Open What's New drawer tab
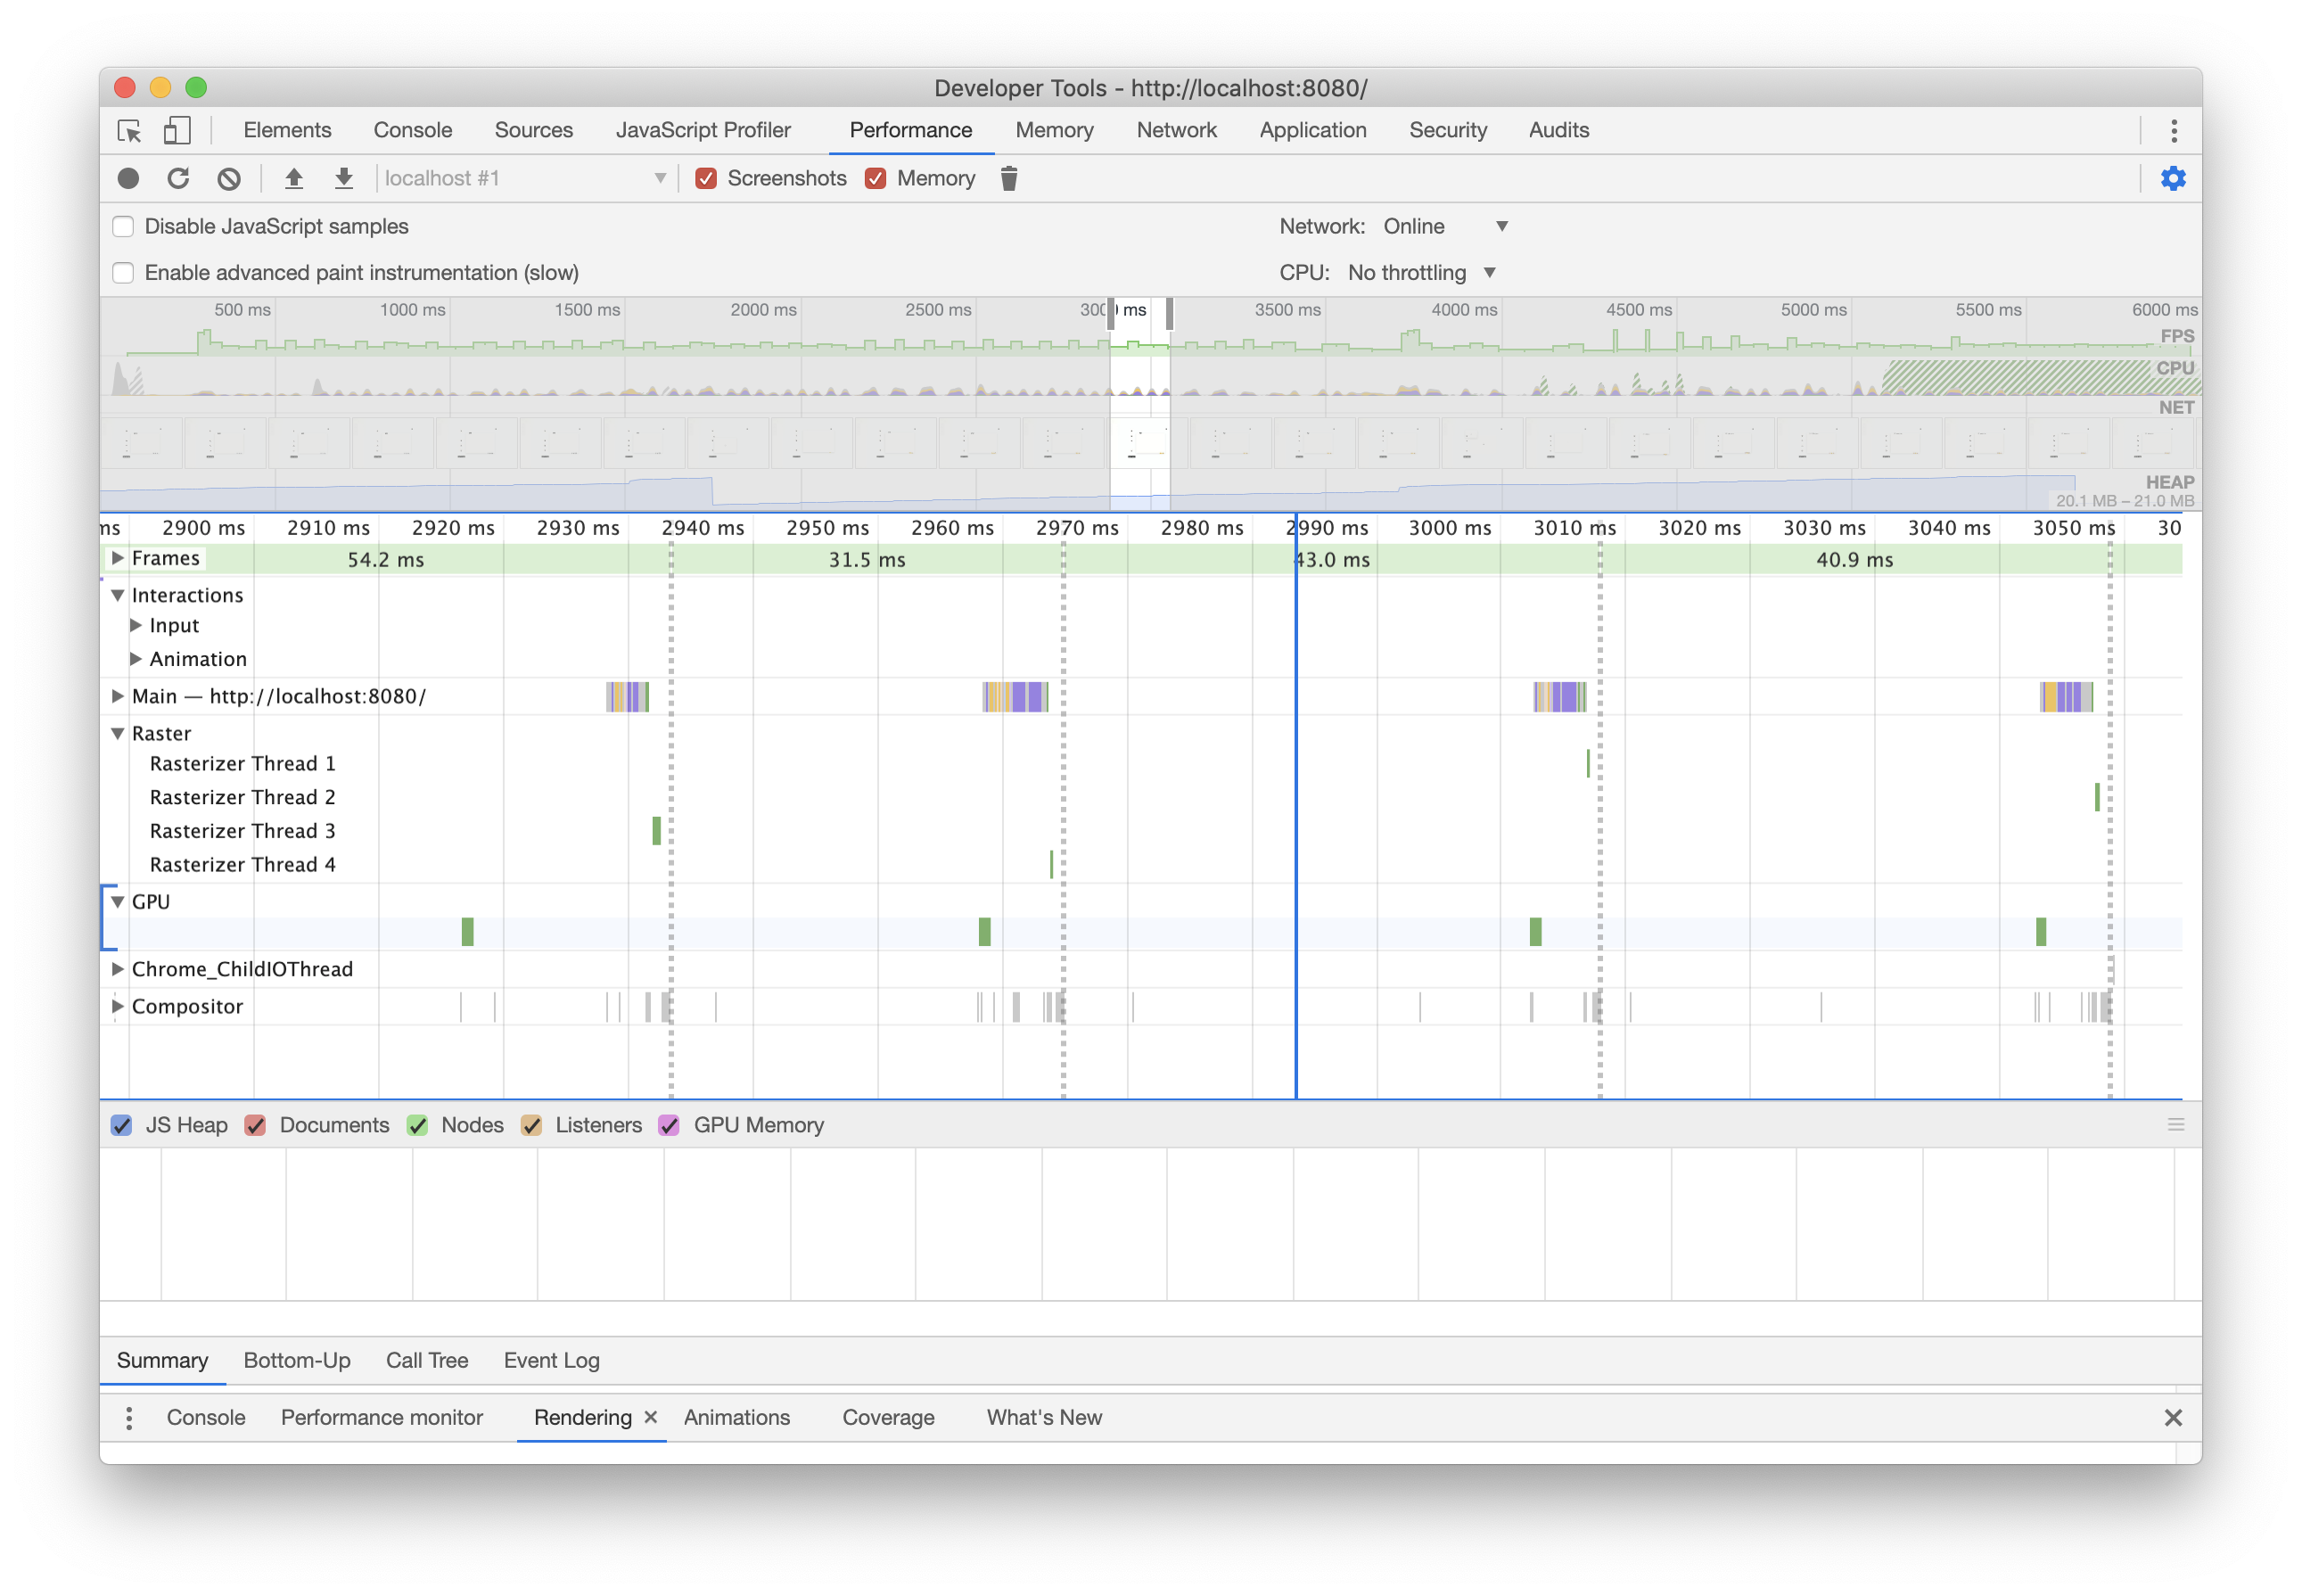The width and height of the screenshot is (2302, 1596). [1044, 1417]
